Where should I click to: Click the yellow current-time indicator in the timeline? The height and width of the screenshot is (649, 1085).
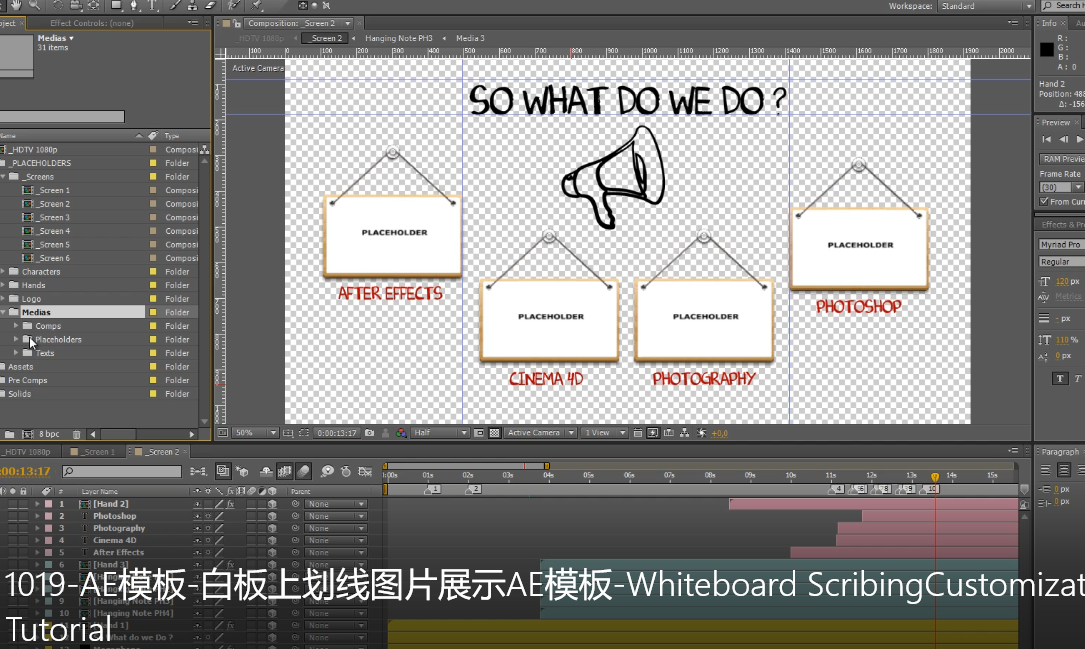(x=935, y=477)
